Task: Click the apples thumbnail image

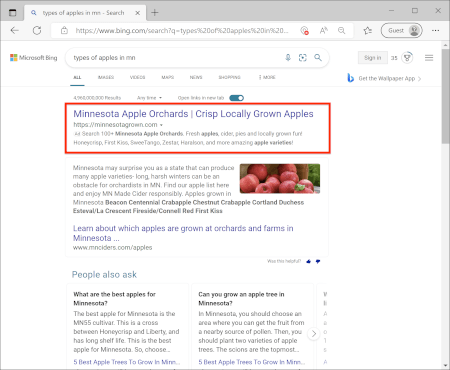Action: (280, 179)
